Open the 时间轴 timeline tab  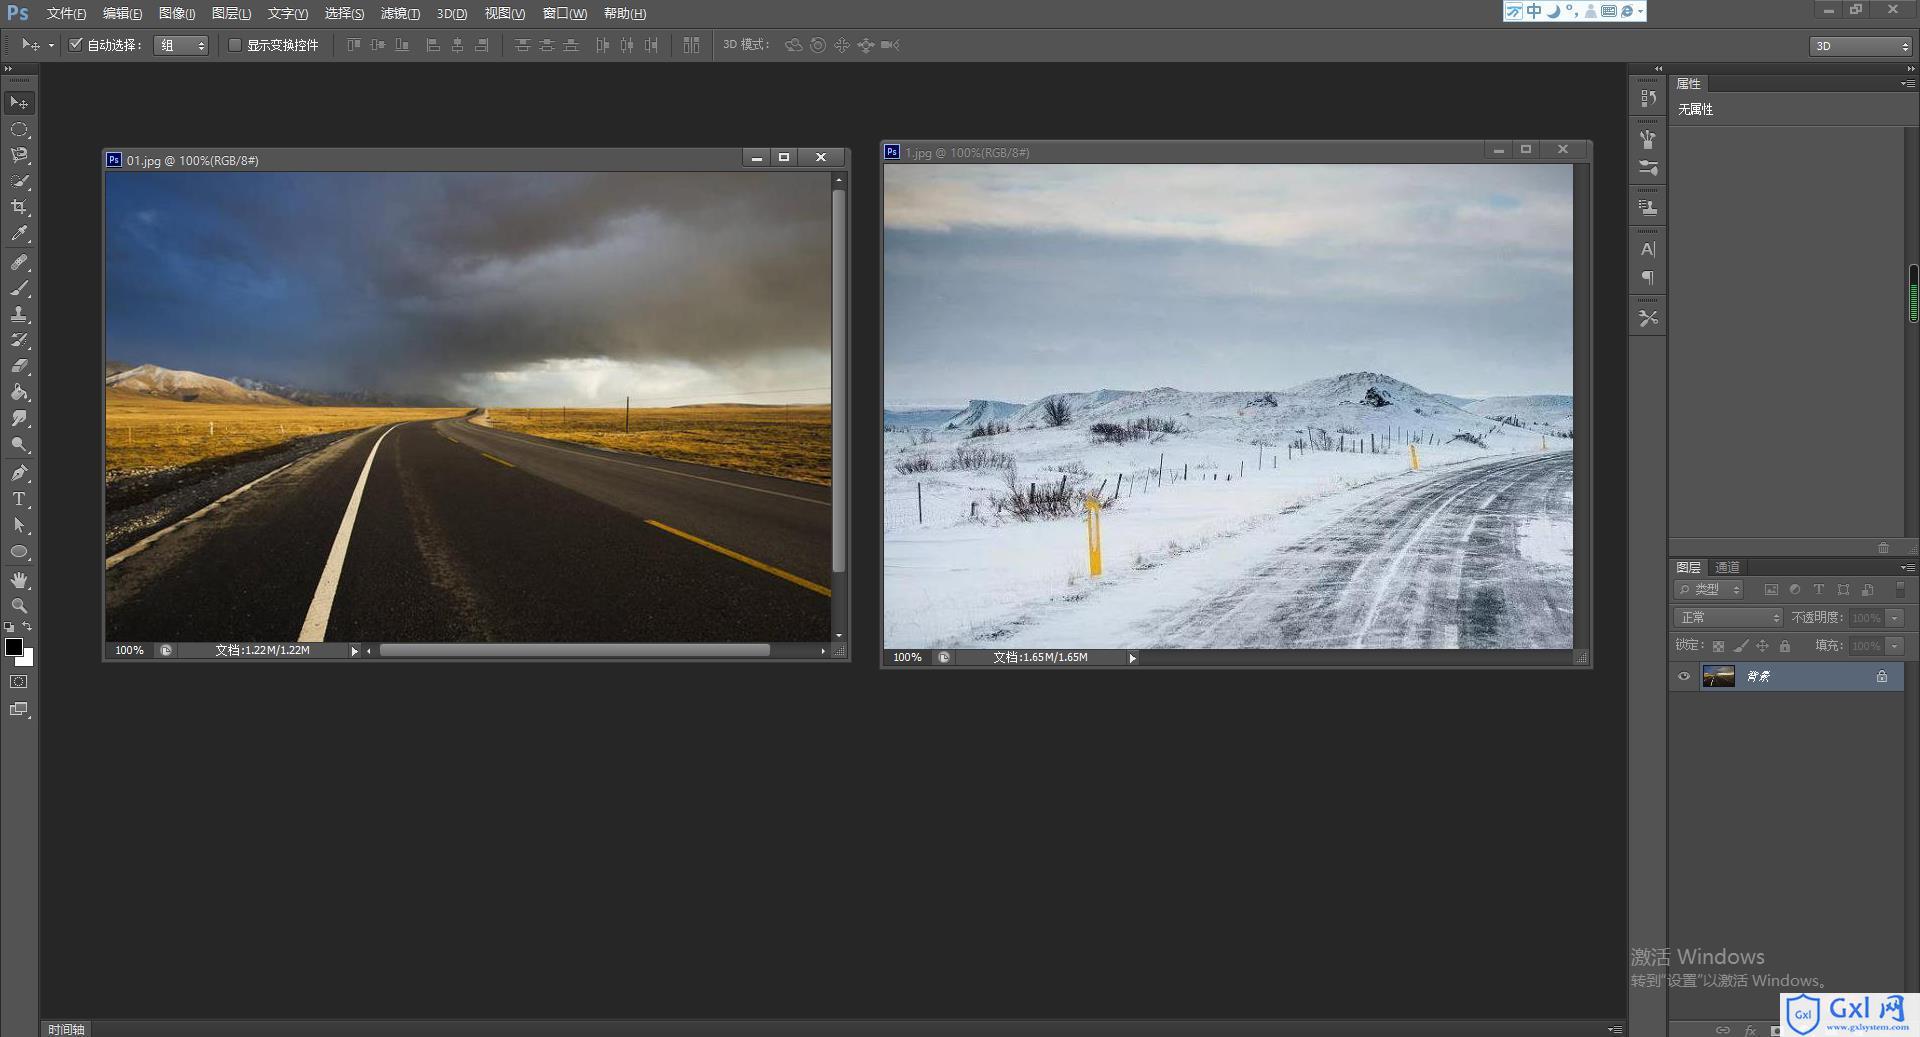point(66,1029)
